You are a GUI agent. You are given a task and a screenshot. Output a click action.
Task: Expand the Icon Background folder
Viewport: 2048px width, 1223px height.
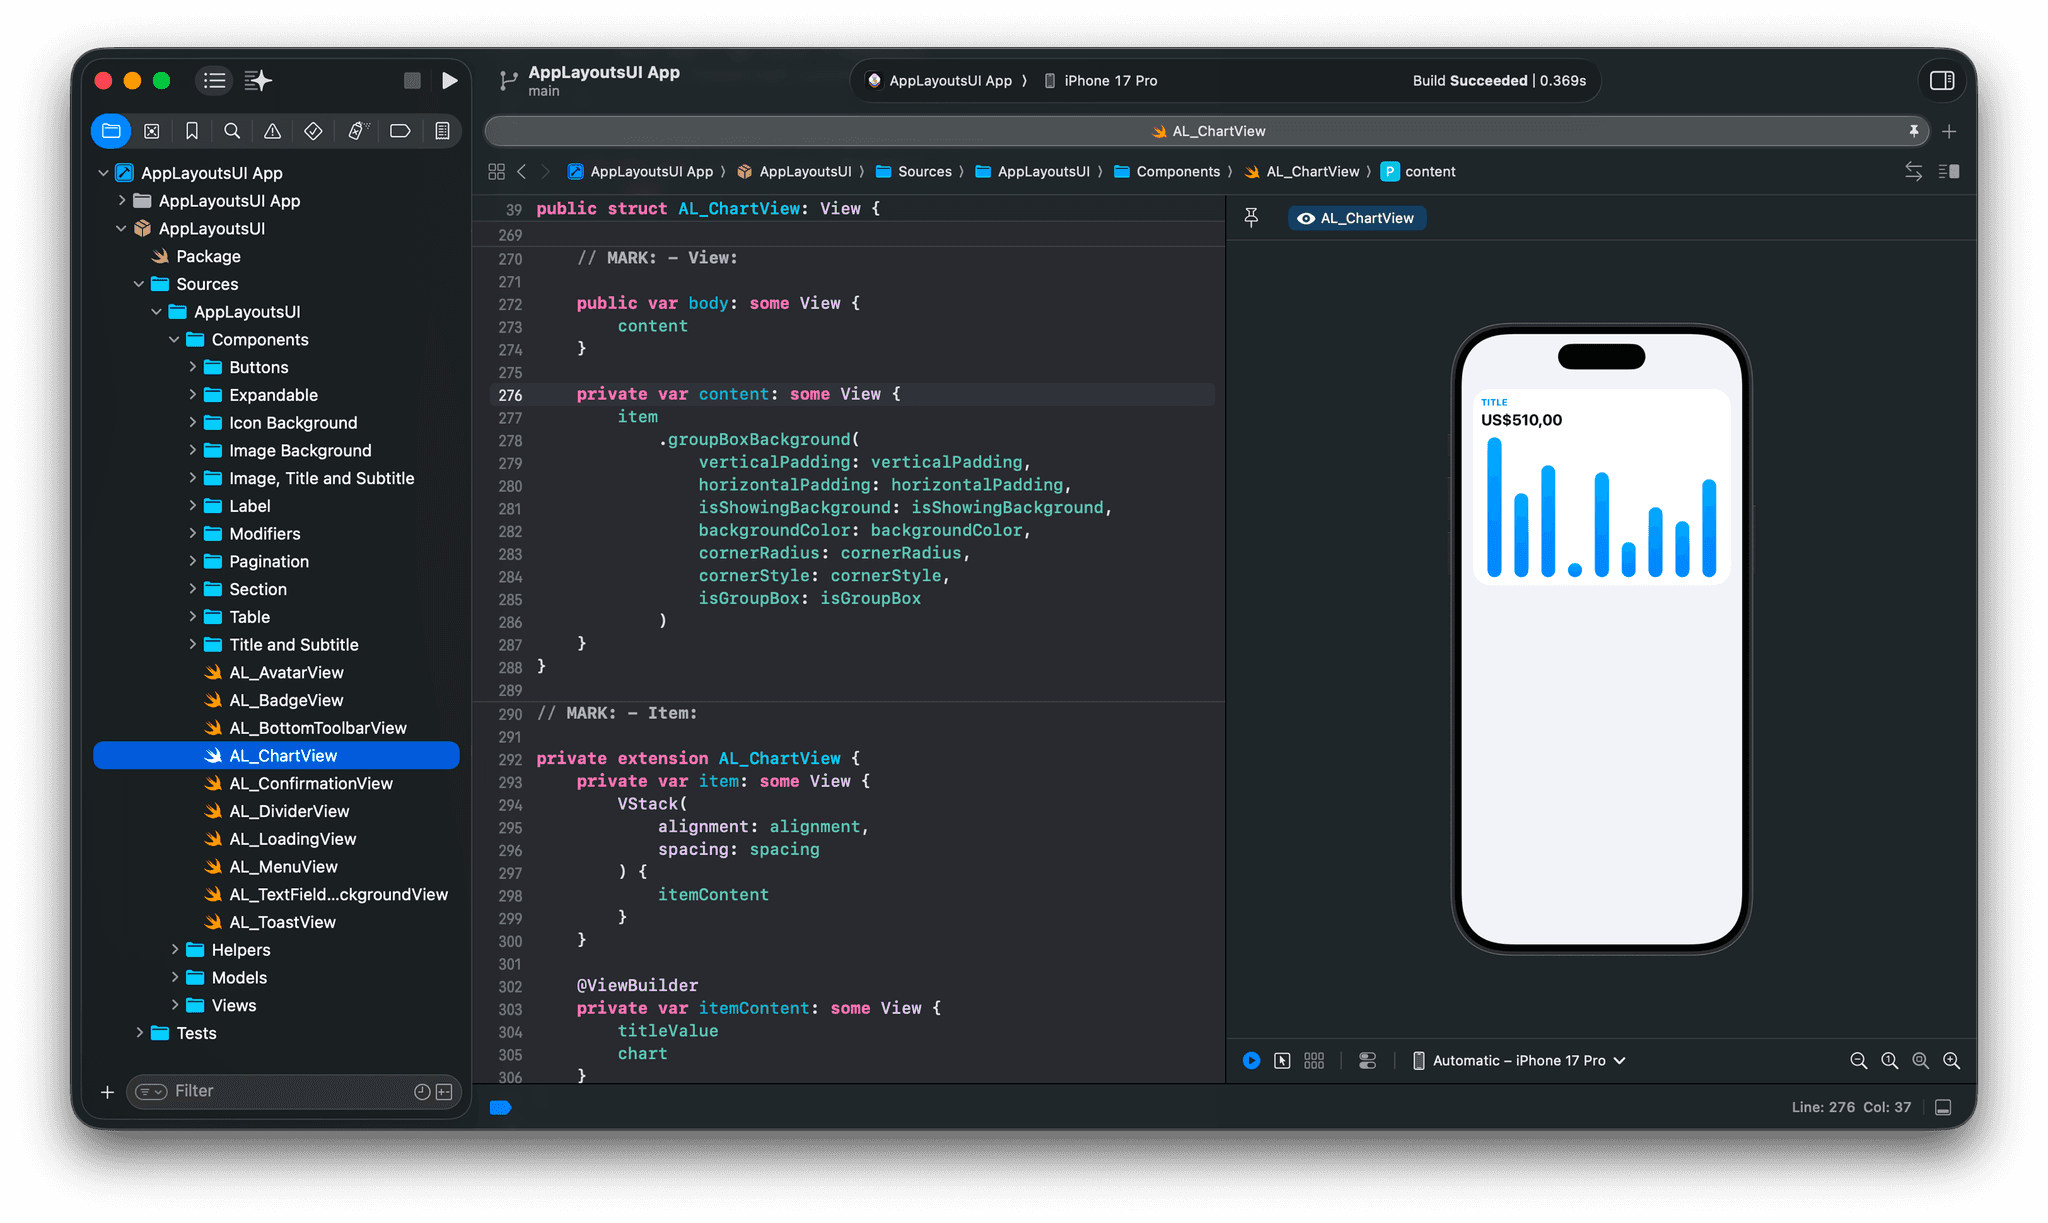(x=192, y=423)
